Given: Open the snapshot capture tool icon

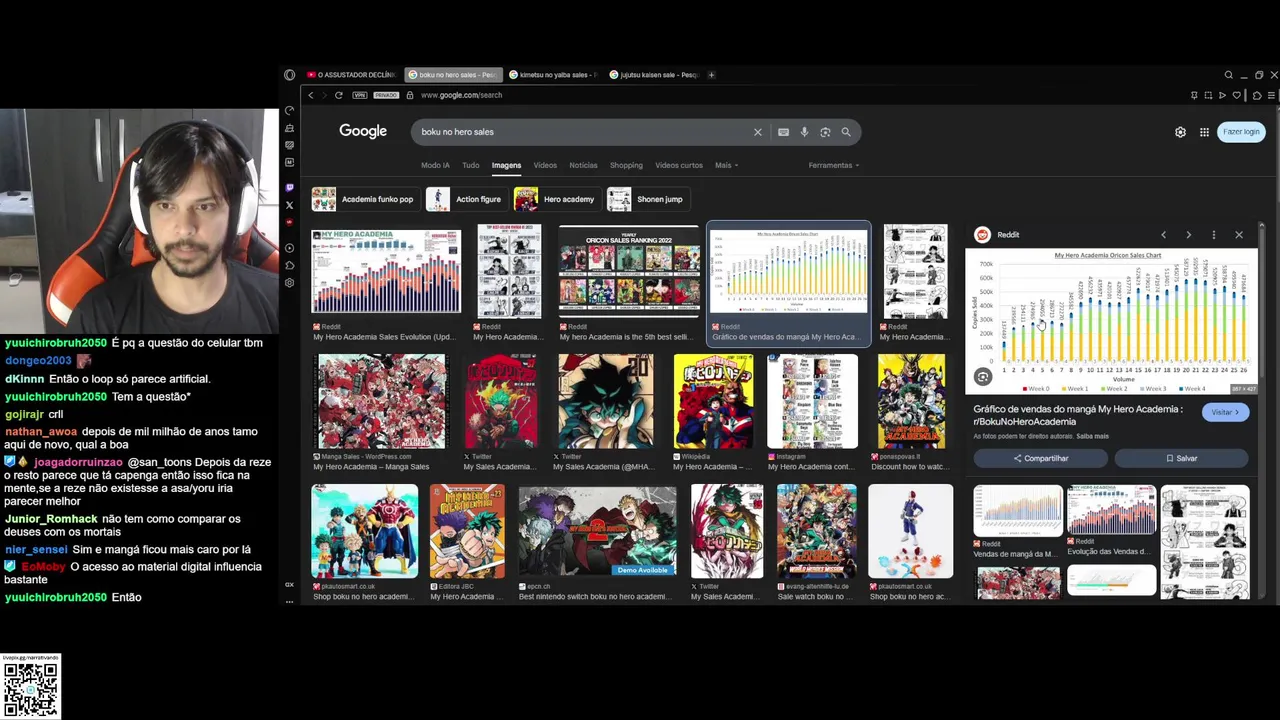Looking at the screenshot, I should click(1208, 96).
